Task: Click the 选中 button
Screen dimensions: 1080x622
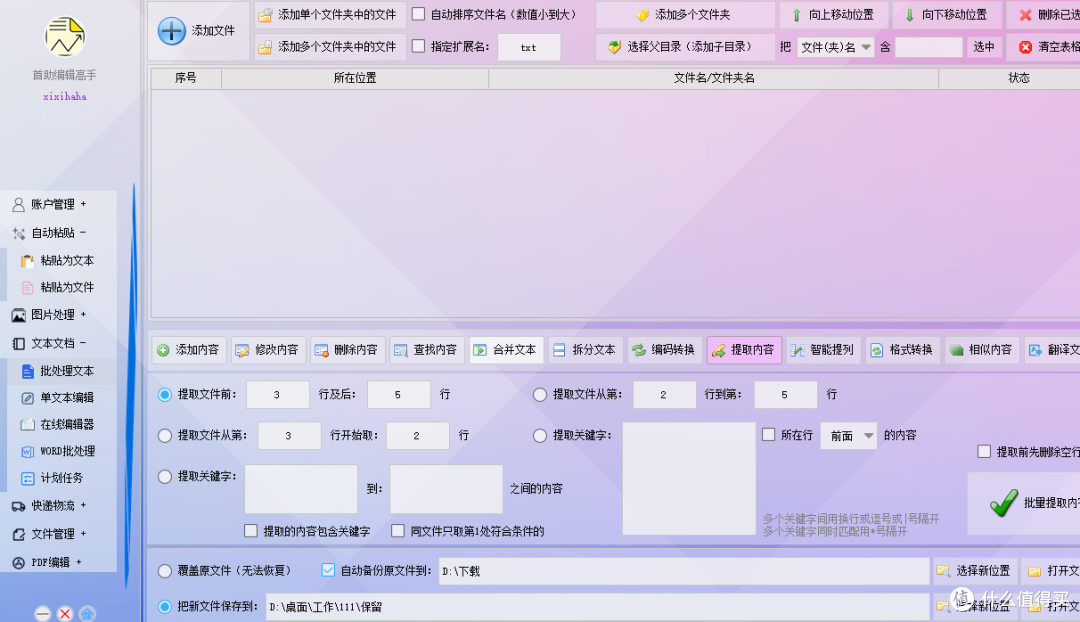Action: pos(984,47)
